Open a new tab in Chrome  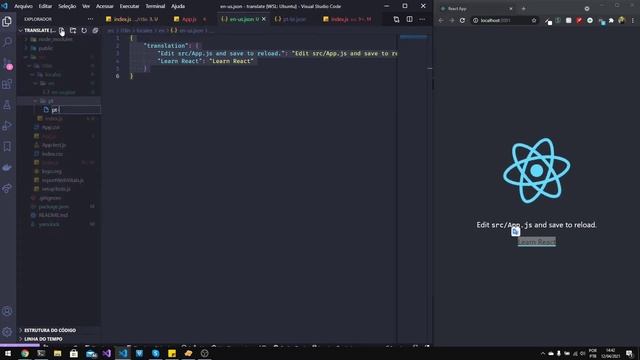click(x=524, y=9)
